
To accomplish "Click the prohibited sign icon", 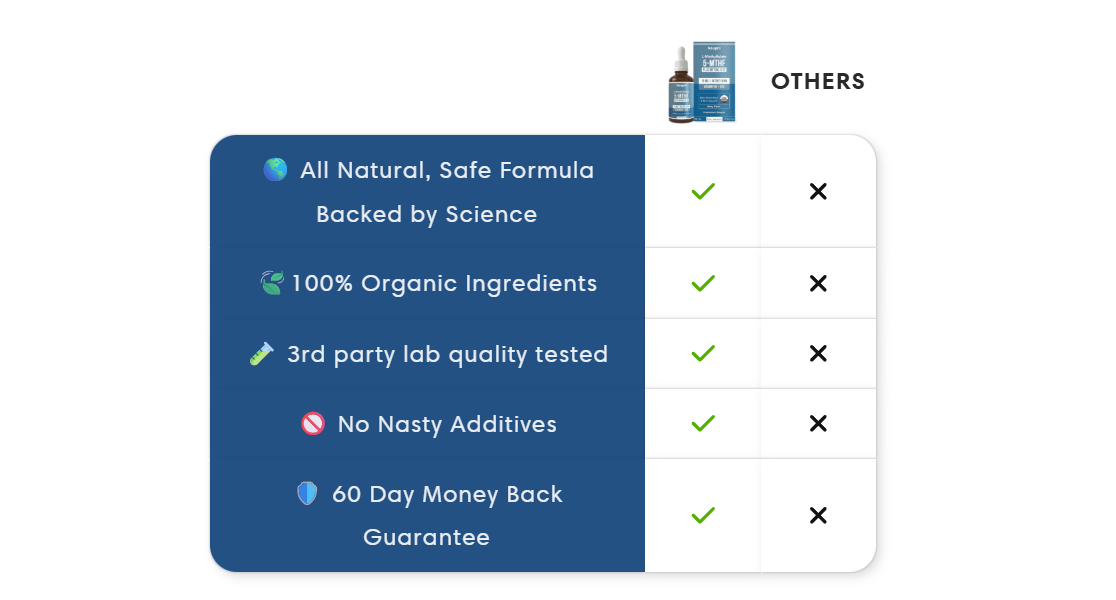I will point(313,424).
